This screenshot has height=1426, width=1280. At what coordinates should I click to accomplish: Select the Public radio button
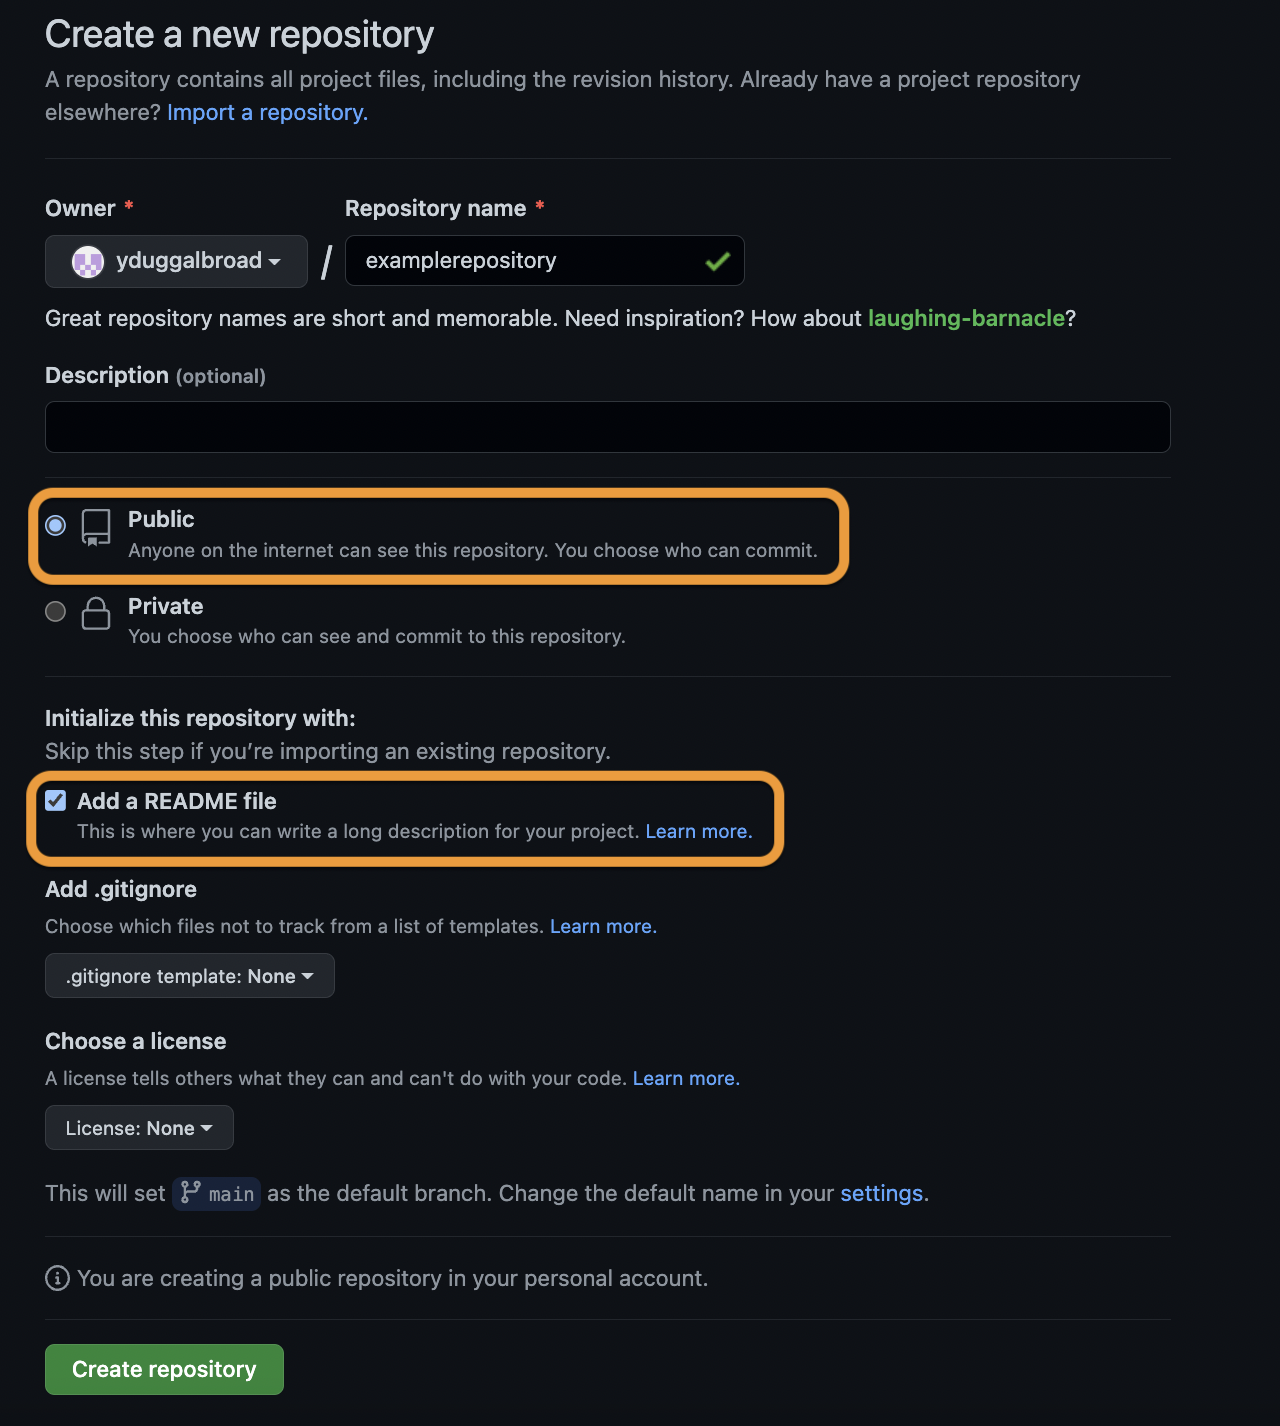(x=56, y=525)
